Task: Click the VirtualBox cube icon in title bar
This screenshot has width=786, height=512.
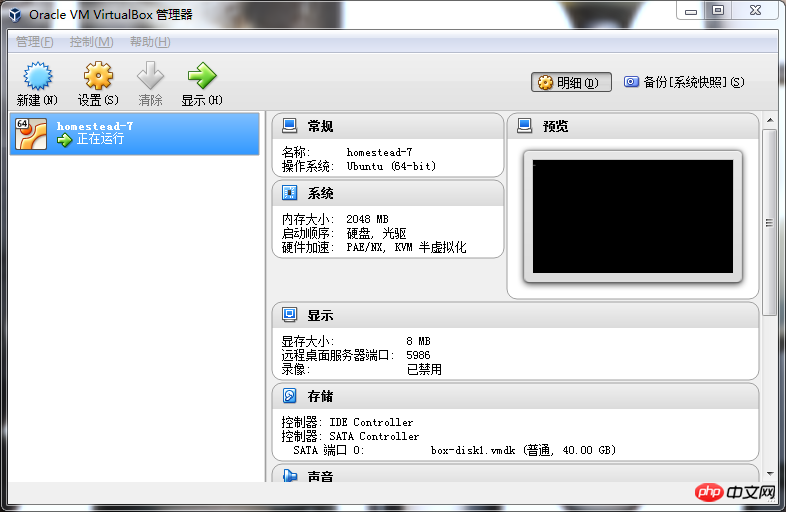Action: [15, 15]
